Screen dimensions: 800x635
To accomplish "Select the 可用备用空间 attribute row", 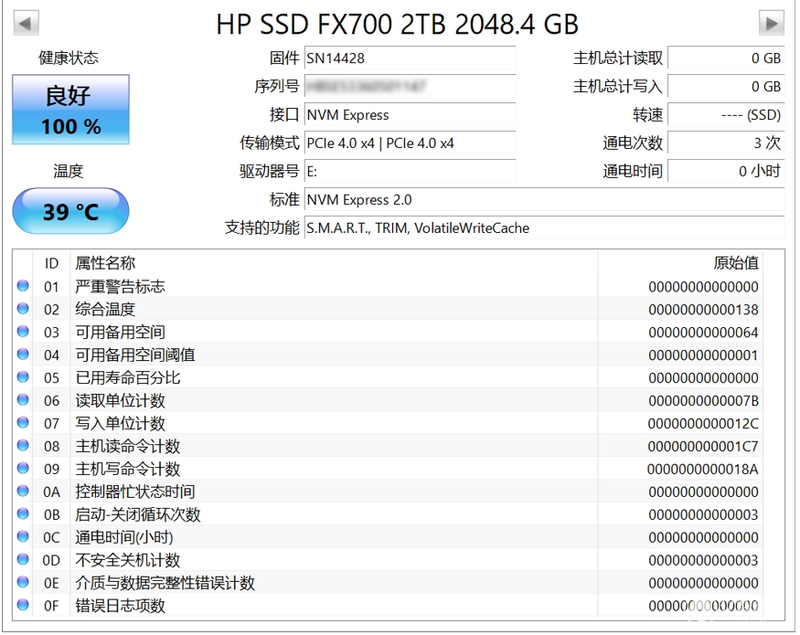I will [x=388, y=332].
